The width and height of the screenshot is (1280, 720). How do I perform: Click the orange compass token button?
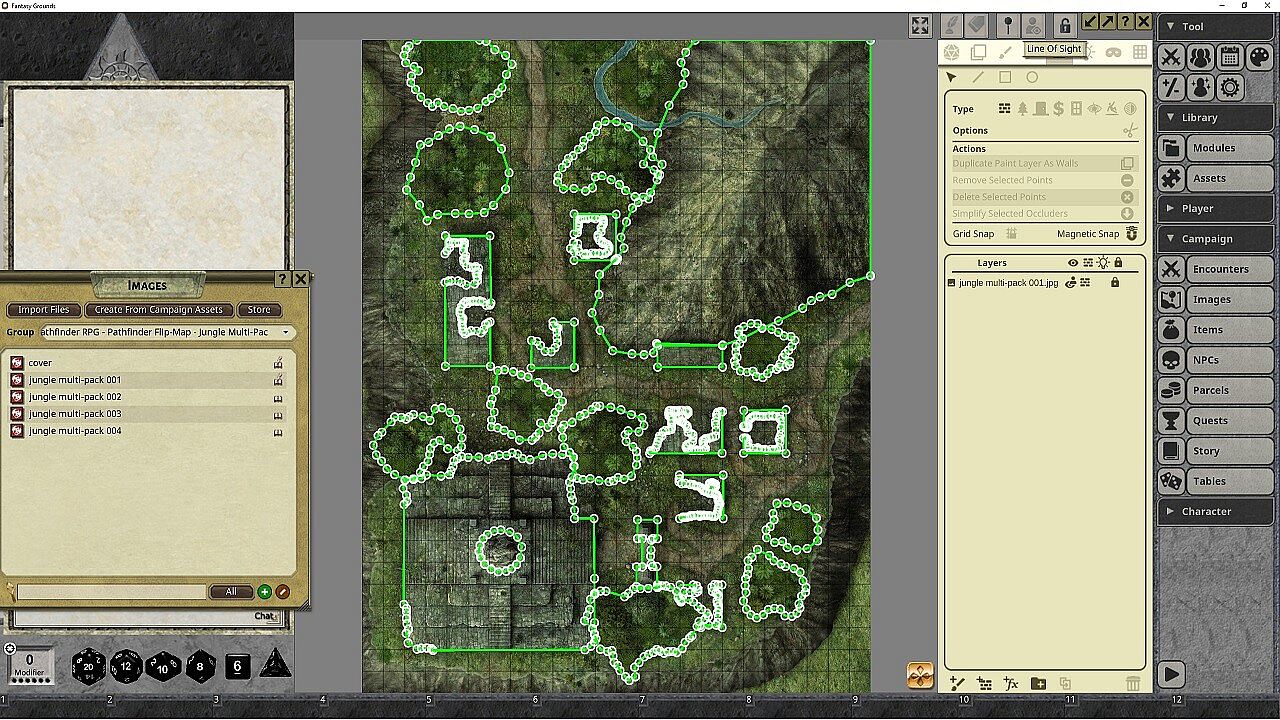tap(920, 675)
